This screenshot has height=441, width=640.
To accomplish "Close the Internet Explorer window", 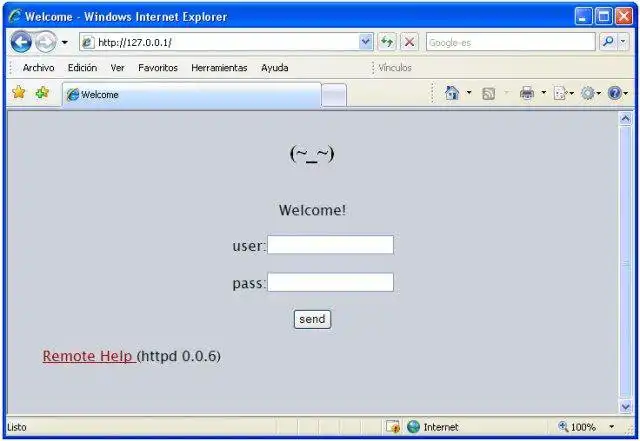I will [x=624, y=17].
